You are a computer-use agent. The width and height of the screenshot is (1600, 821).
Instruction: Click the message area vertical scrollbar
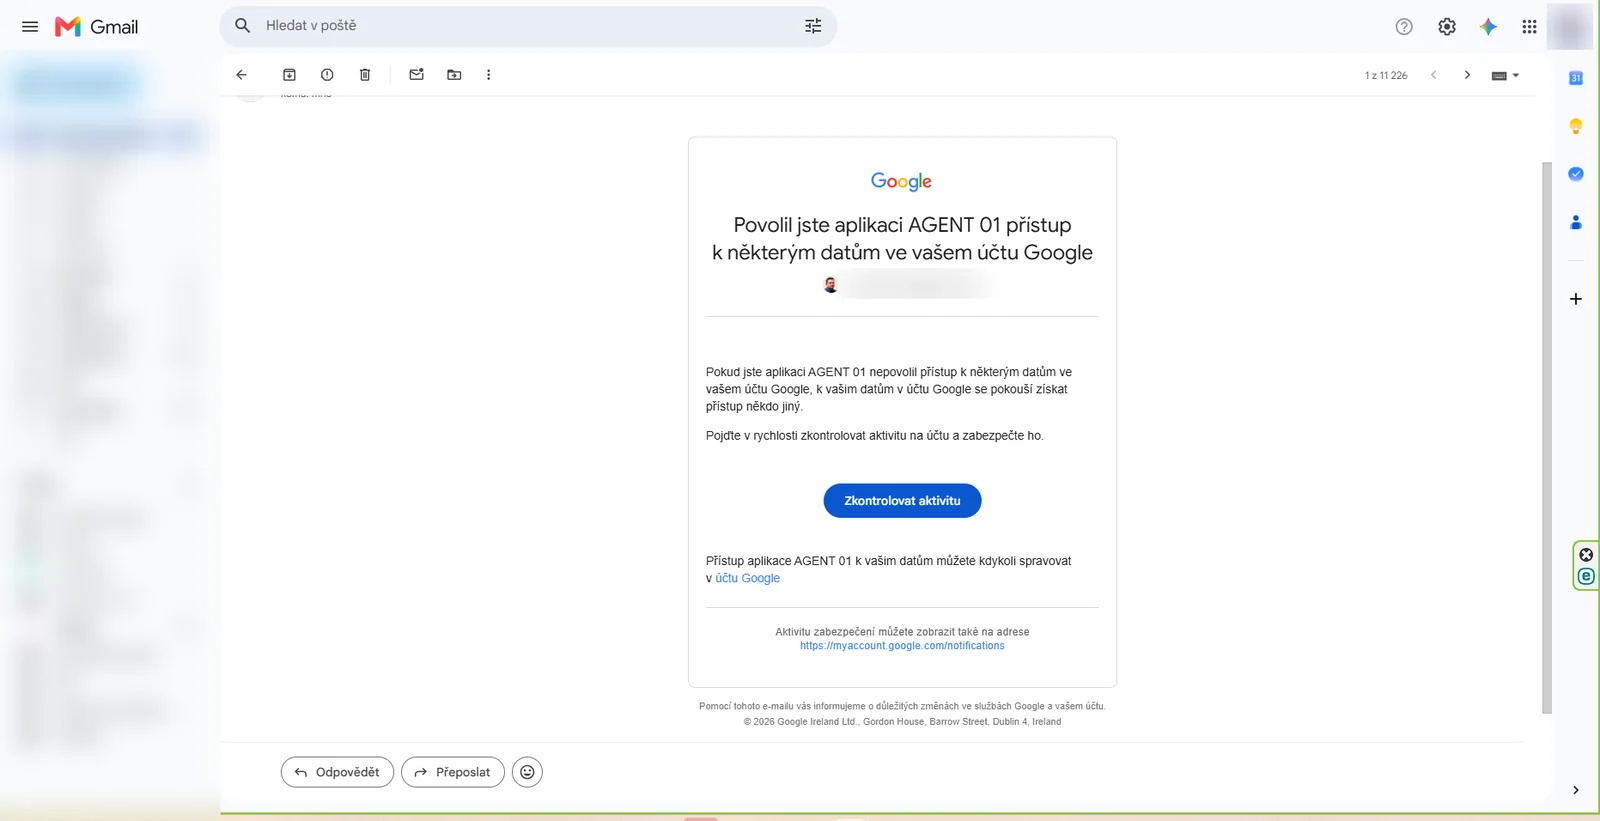(1547, 437)
